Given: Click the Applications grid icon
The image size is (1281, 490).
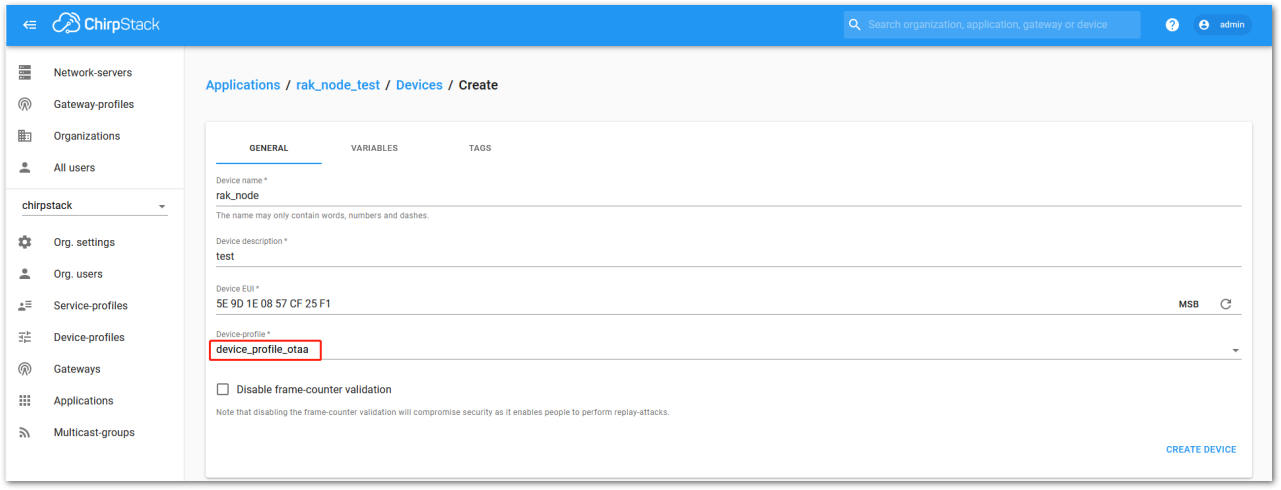Looking at the screenshot, I should pos(25,401).
